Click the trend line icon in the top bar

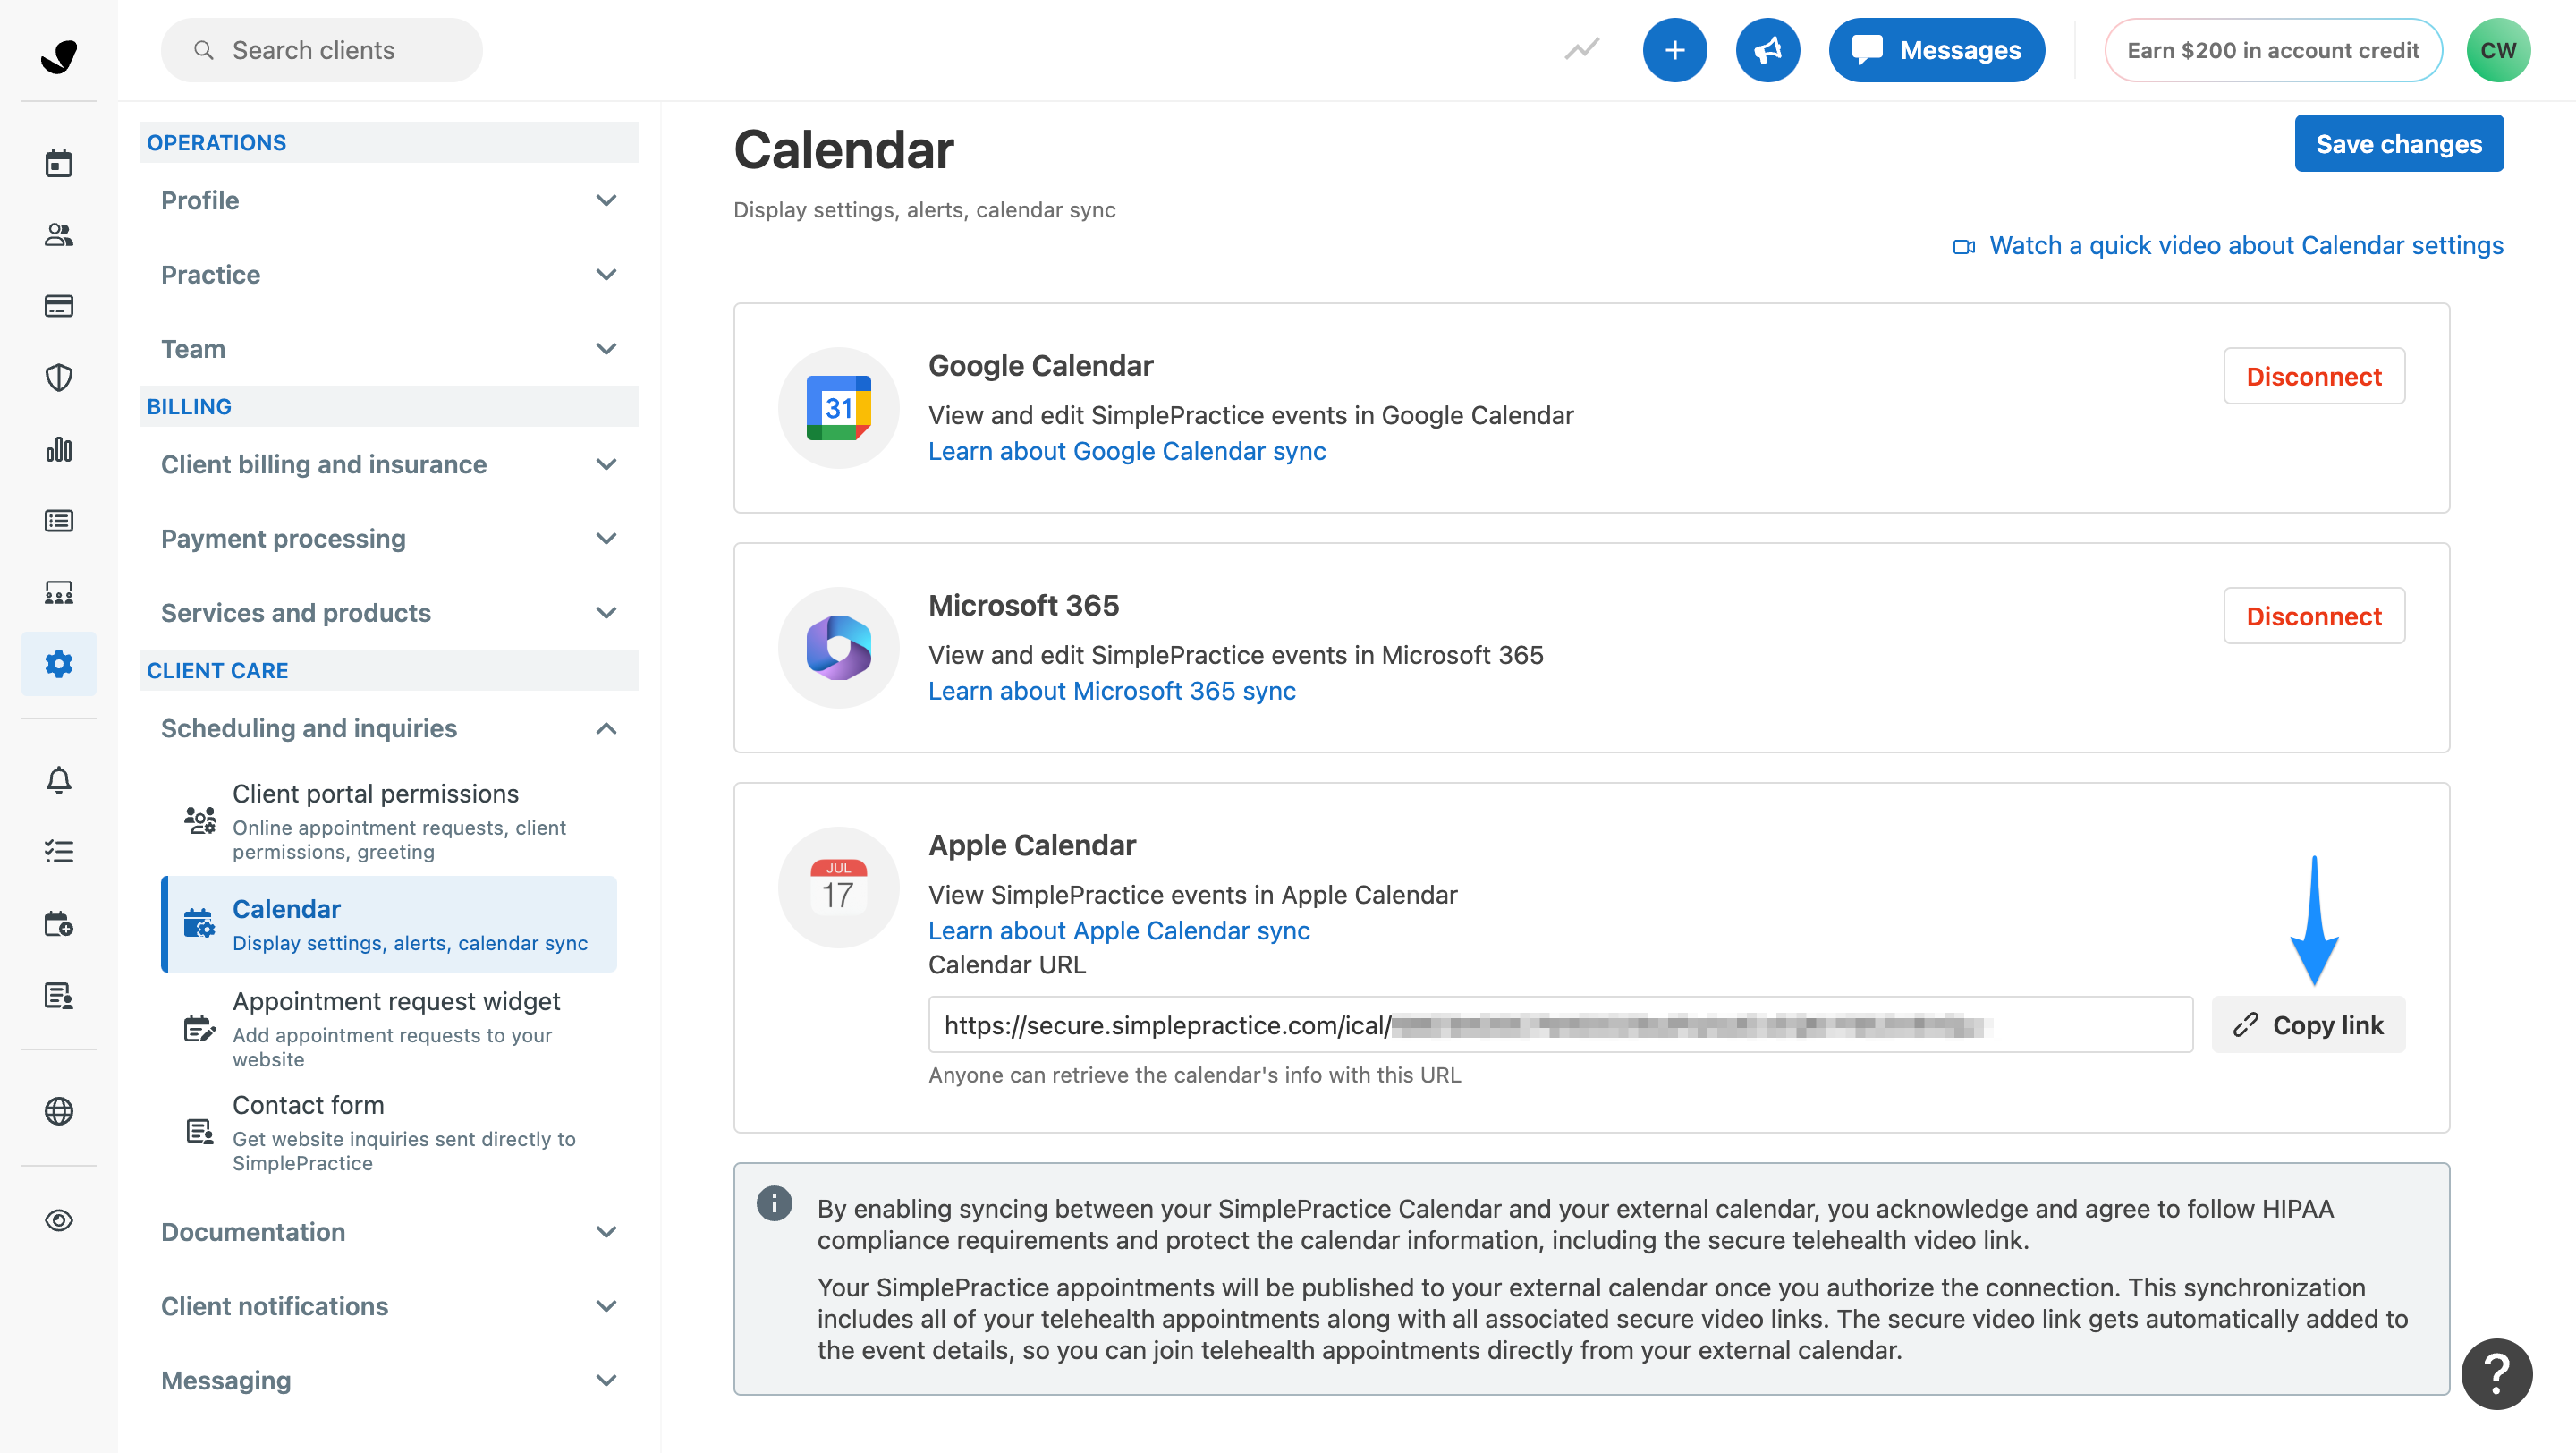tap(1582, 50)
